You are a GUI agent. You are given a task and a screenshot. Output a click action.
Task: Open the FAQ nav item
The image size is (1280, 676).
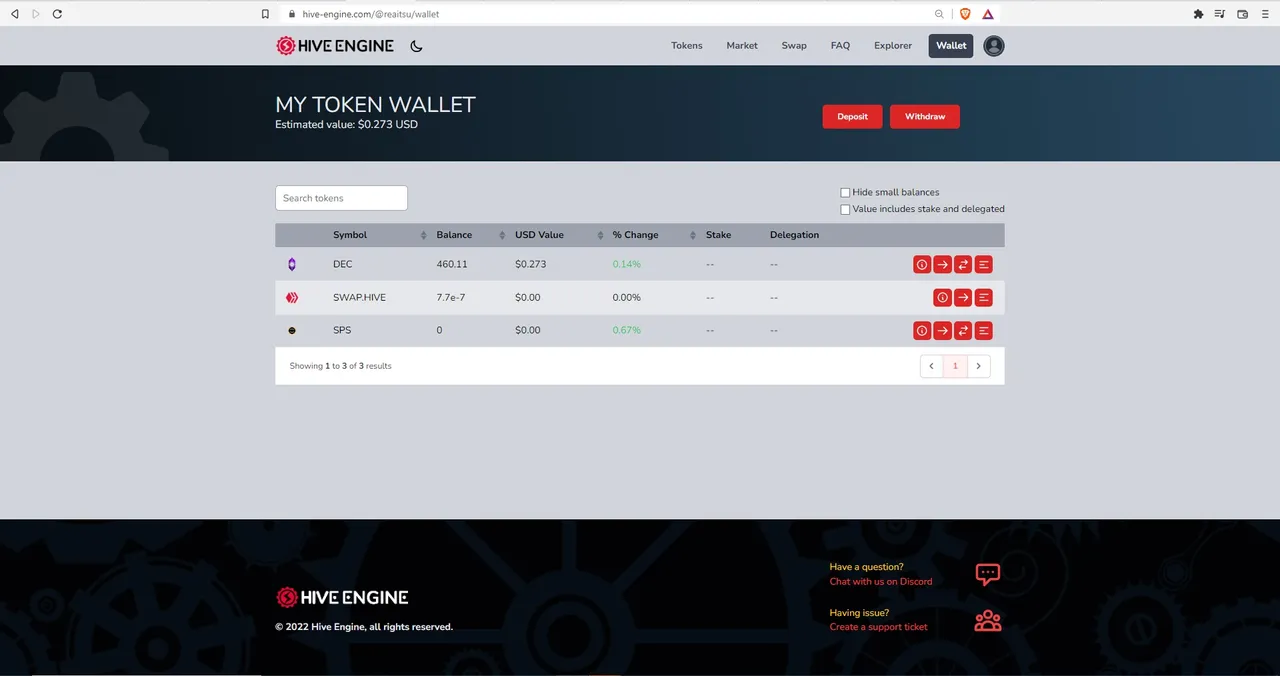coord(840,46)
